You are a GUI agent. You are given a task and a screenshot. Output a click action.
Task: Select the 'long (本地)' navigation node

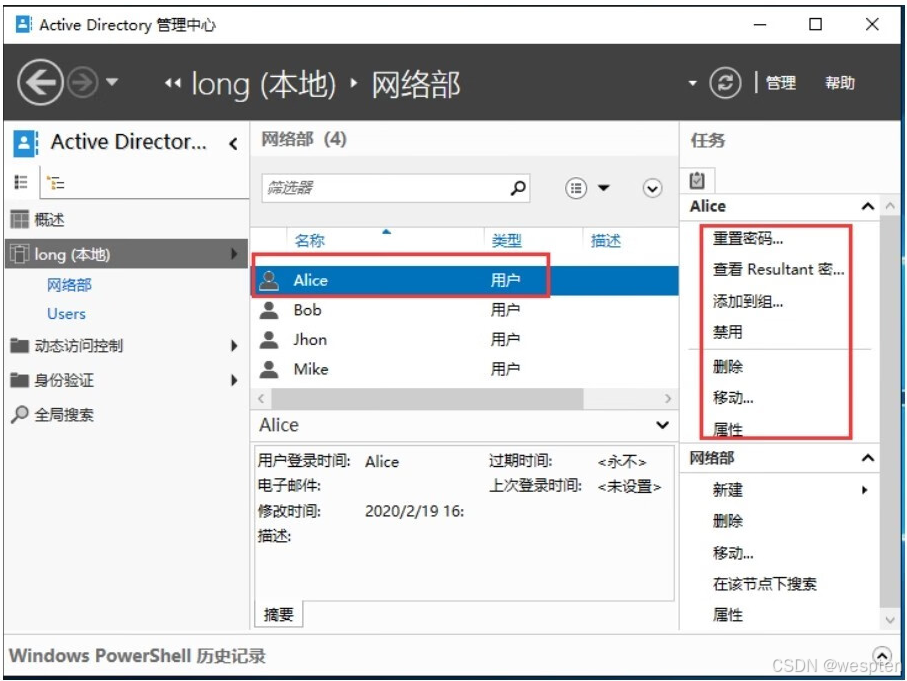126,254
